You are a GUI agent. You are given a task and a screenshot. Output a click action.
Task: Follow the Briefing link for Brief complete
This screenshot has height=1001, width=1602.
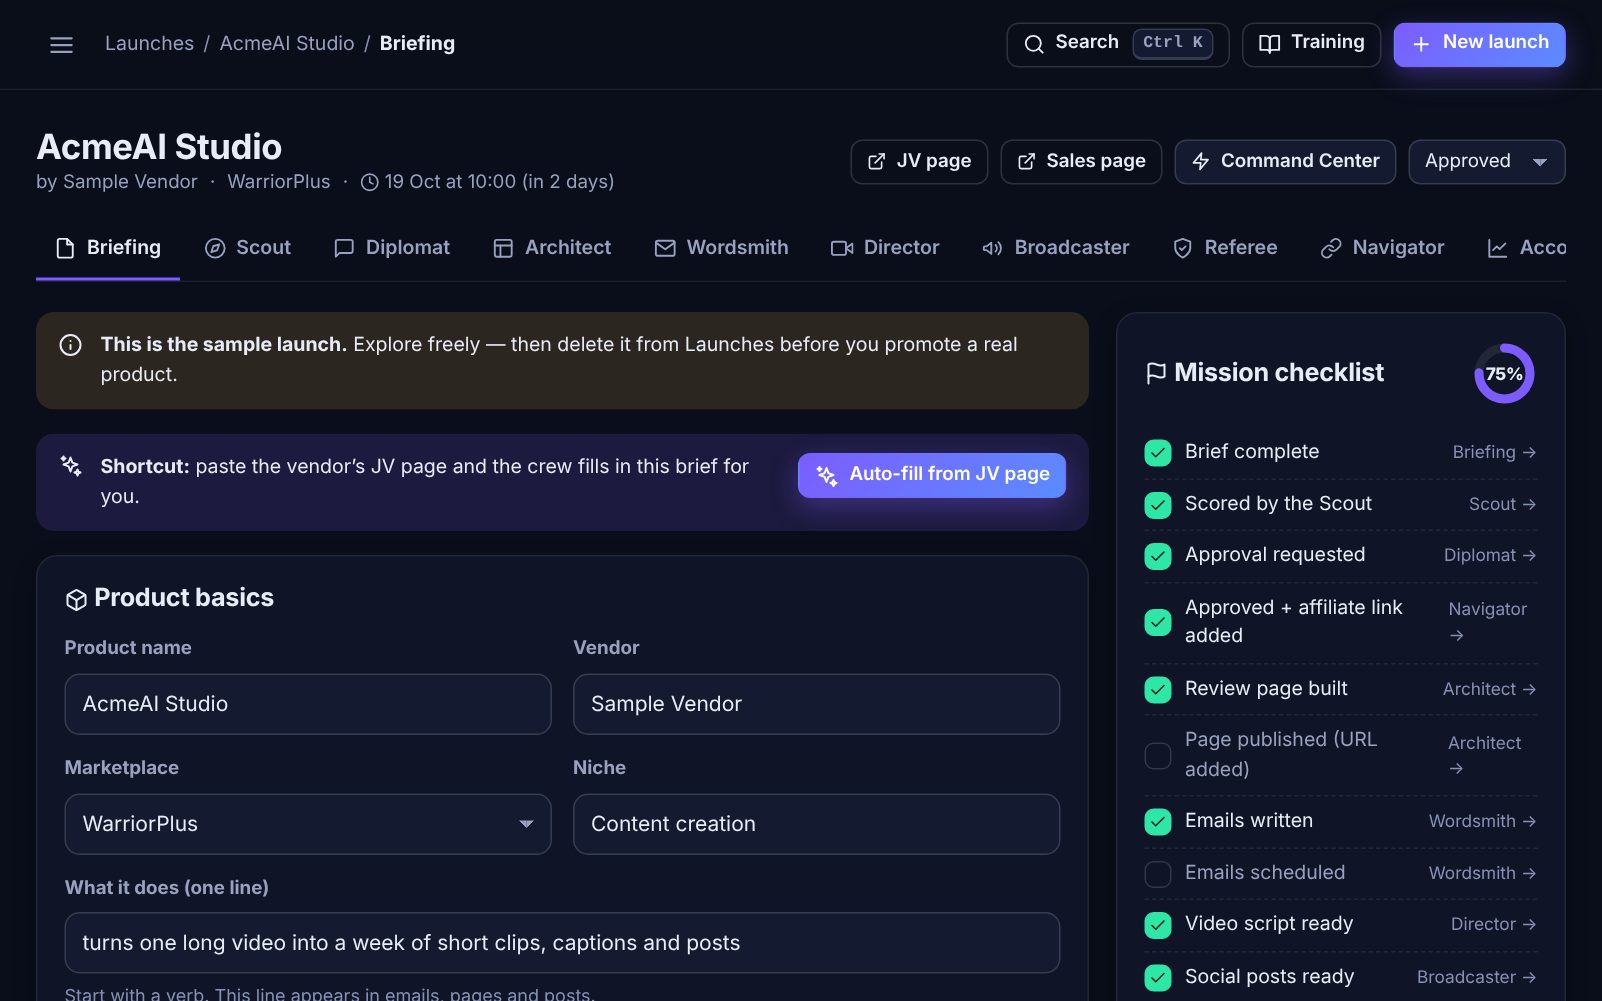(1494, 453)
